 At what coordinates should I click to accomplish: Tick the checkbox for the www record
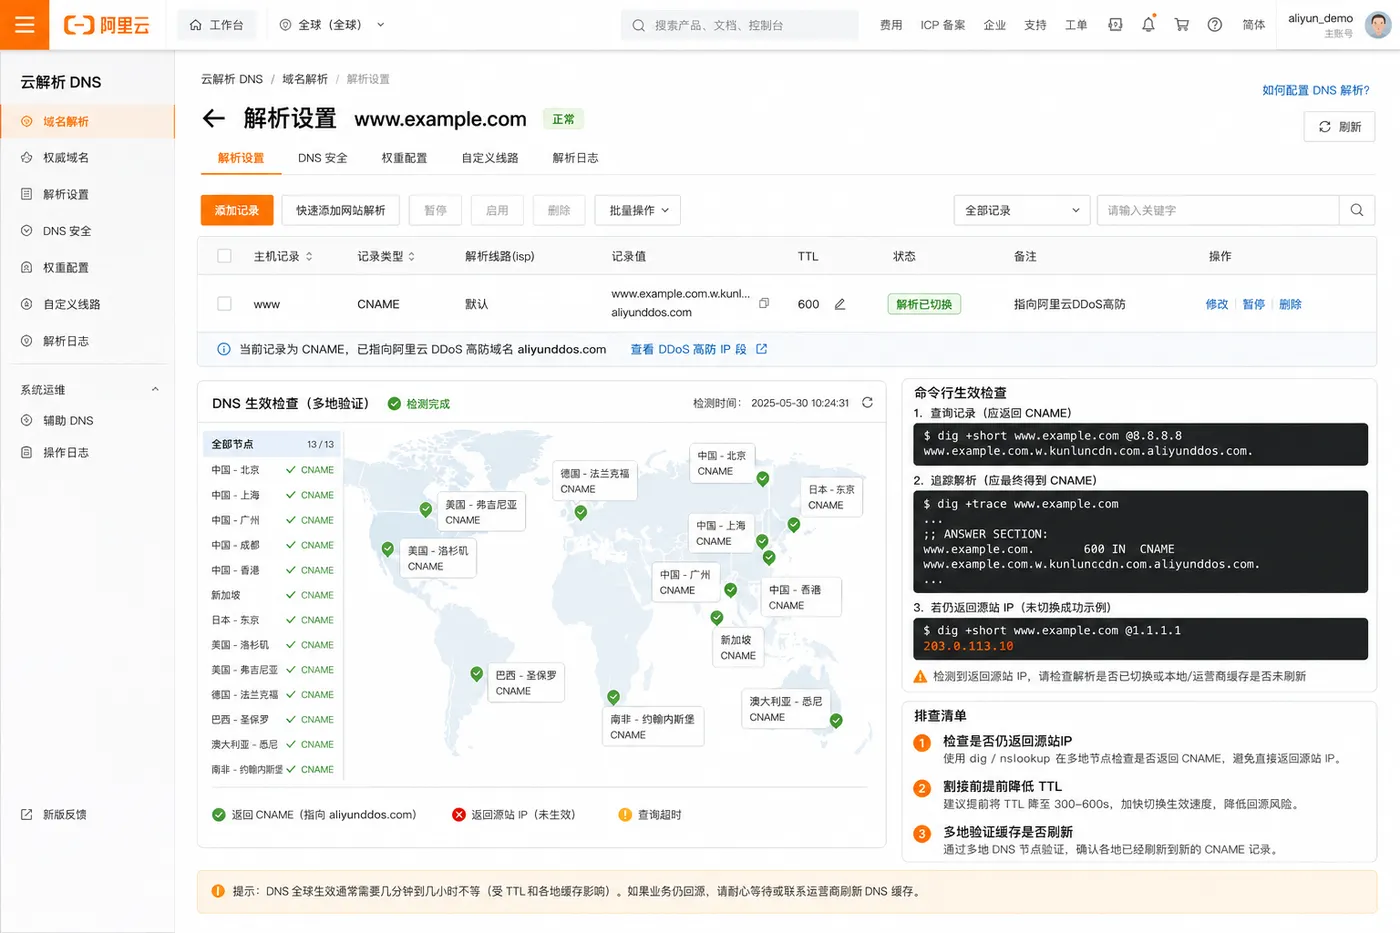224,304
